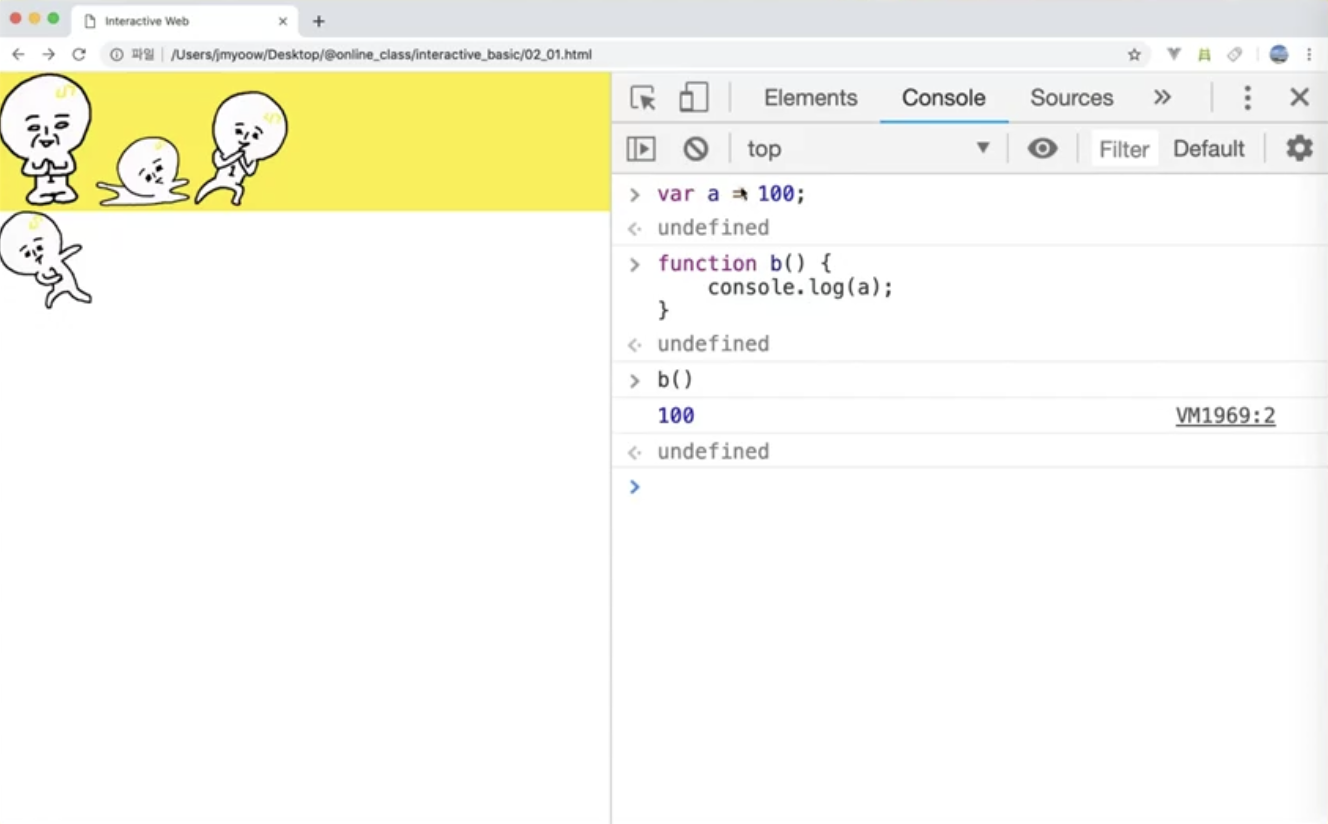Show more DevTools tabs chevron
1328x824 pixels.
pos(1161,97)
